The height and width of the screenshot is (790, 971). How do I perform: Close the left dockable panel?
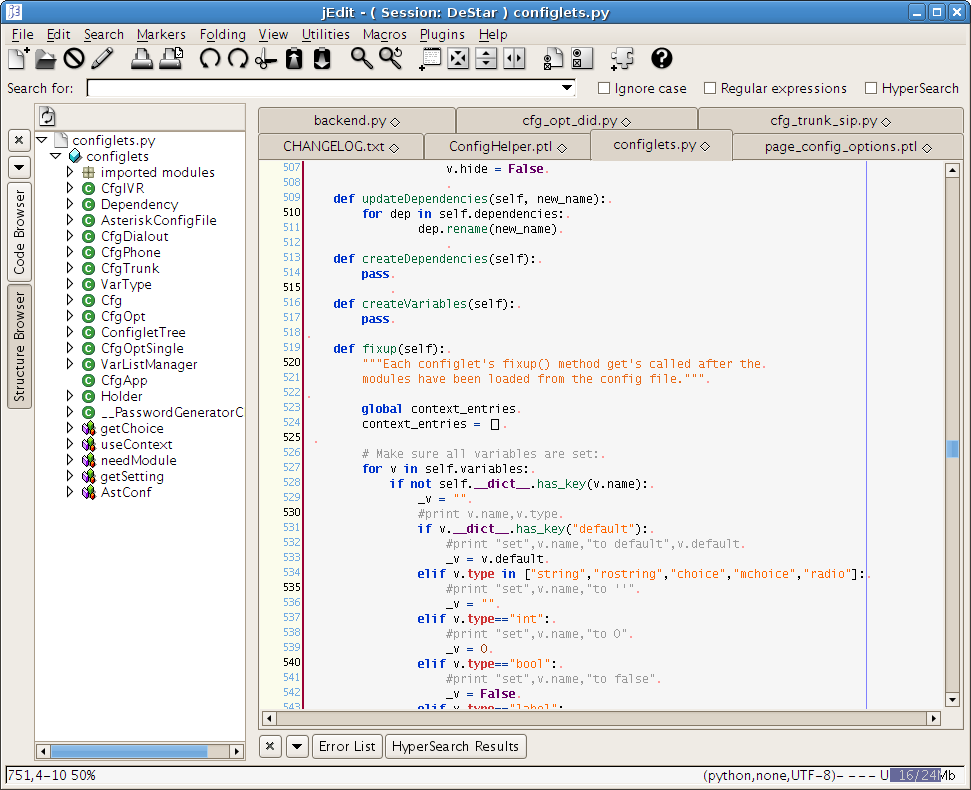pos(19,141)
